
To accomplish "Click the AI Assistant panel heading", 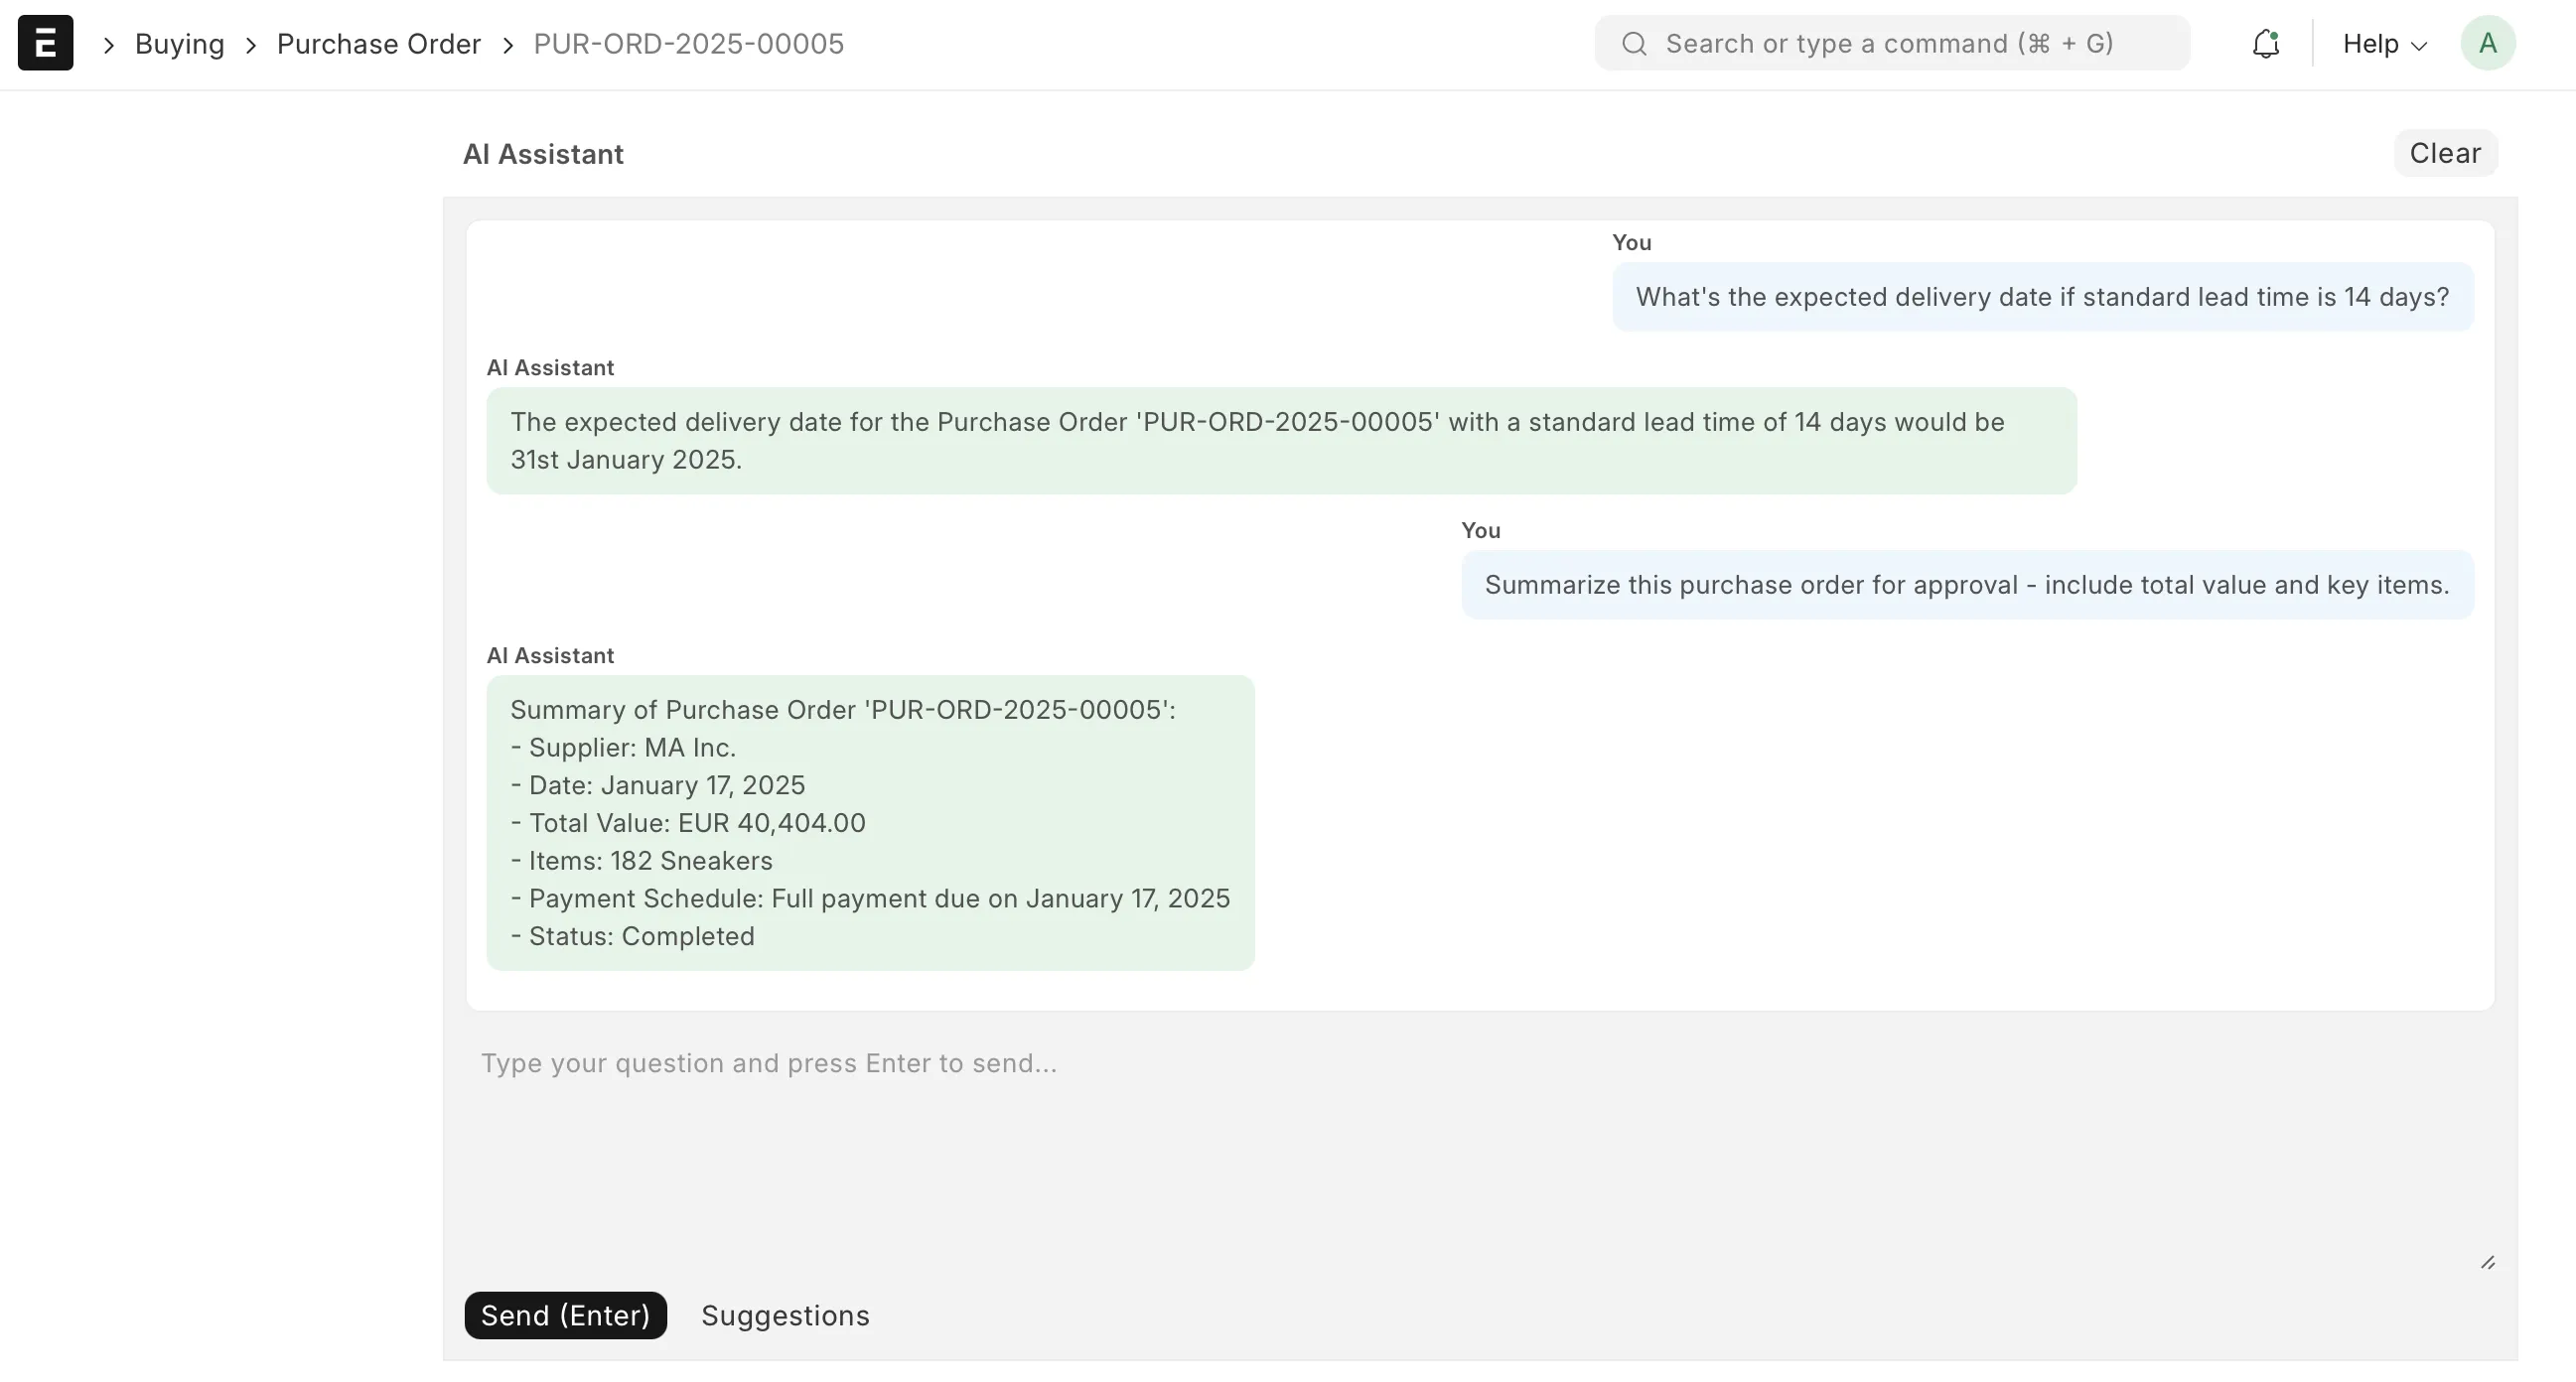I will coord(543,154).
